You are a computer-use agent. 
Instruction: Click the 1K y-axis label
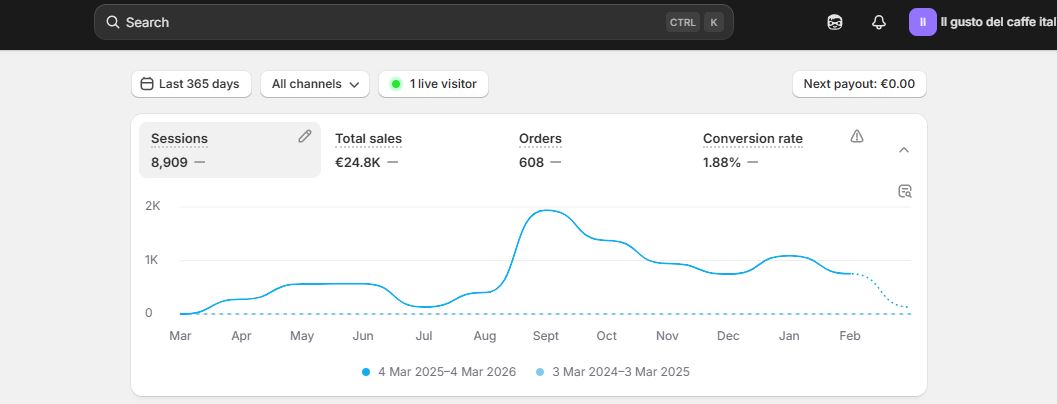point(151,260)
